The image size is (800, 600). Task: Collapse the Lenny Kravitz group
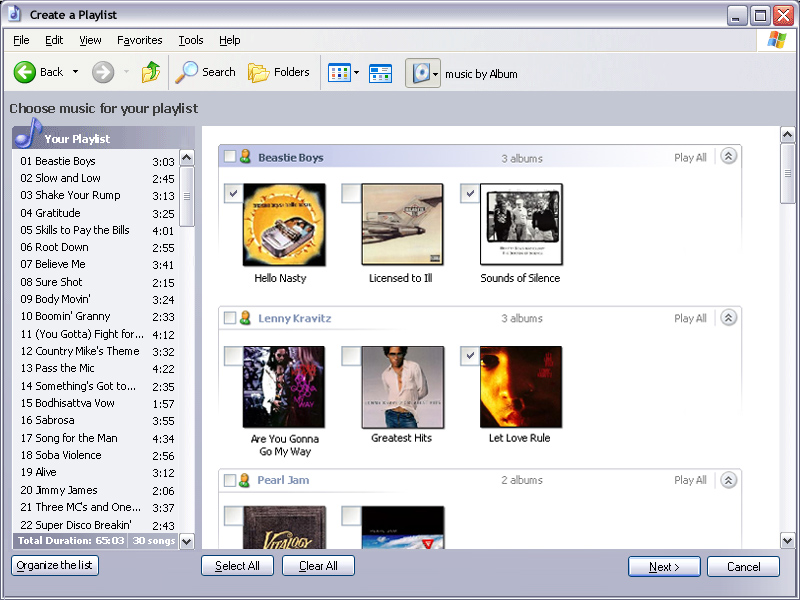pos(728,318)
